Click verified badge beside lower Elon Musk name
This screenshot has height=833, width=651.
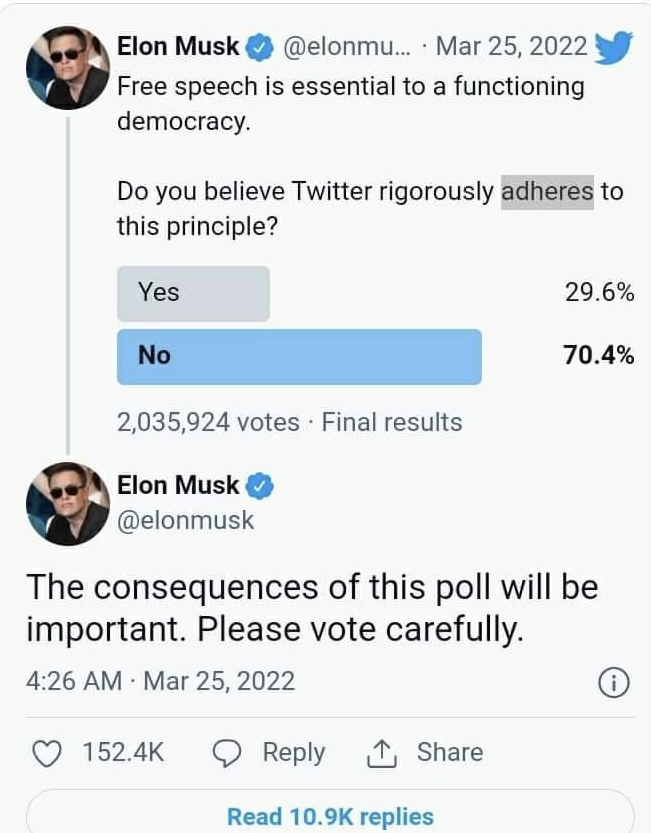(259, 486)
